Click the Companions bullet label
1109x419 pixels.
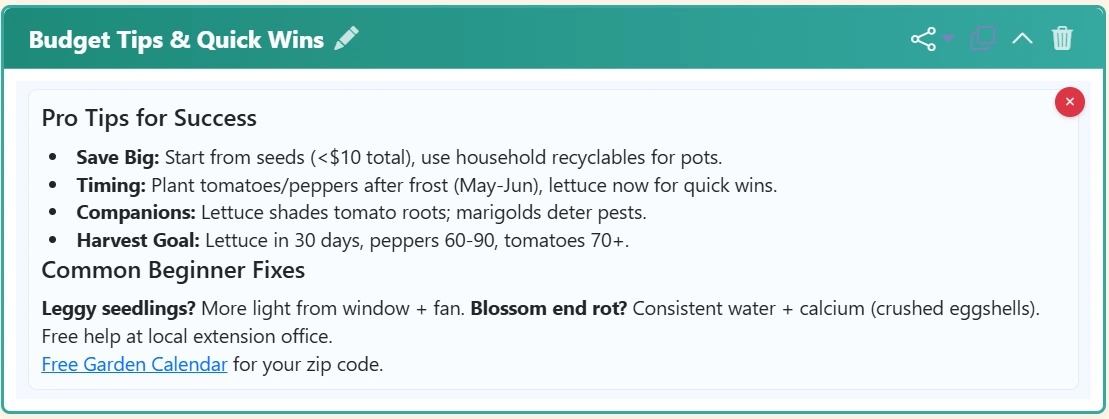tap(136, 212)
